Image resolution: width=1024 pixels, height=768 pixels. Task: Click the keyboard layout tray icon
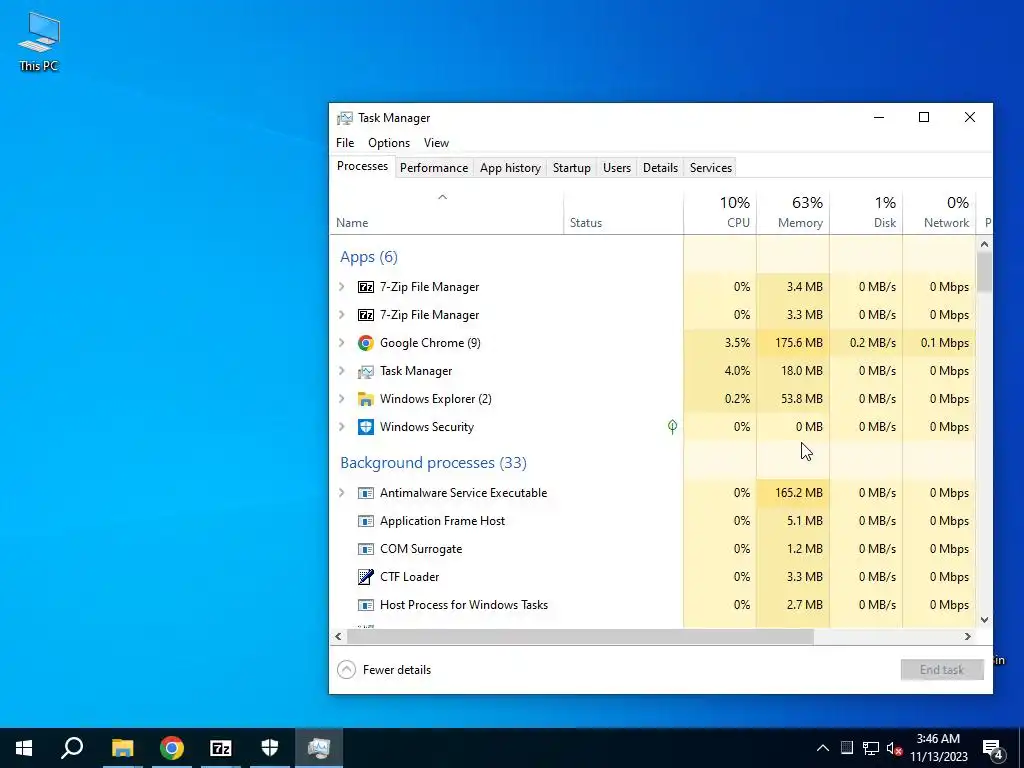click(x=846, y=748)
